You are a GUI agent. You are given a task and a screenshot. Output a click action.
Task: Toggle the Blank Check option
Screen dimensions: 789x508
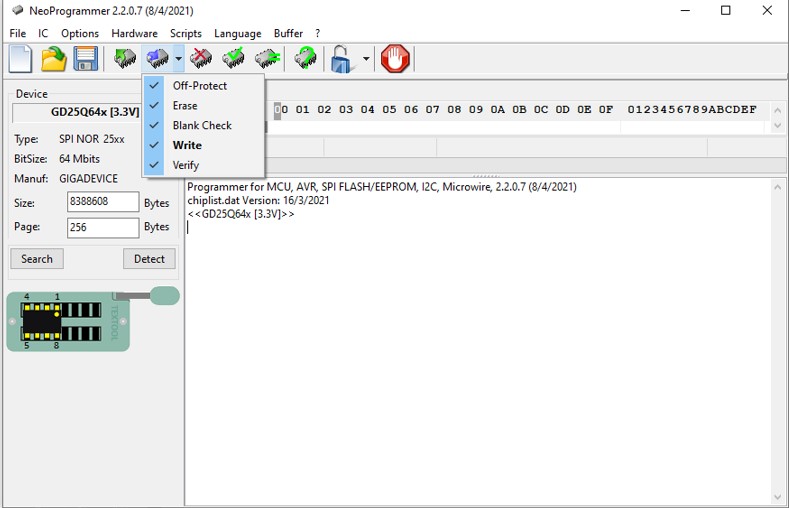coord(204,125)
